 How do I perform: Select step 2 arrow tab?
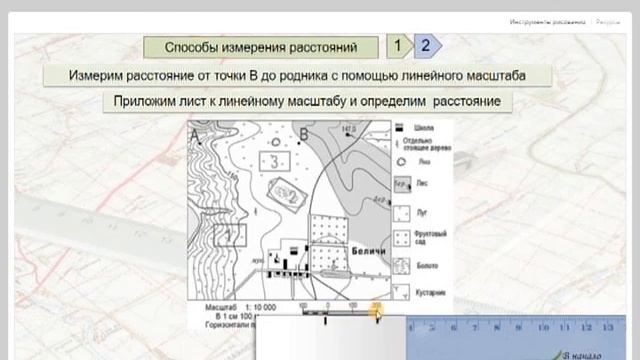tap(427, 46)
